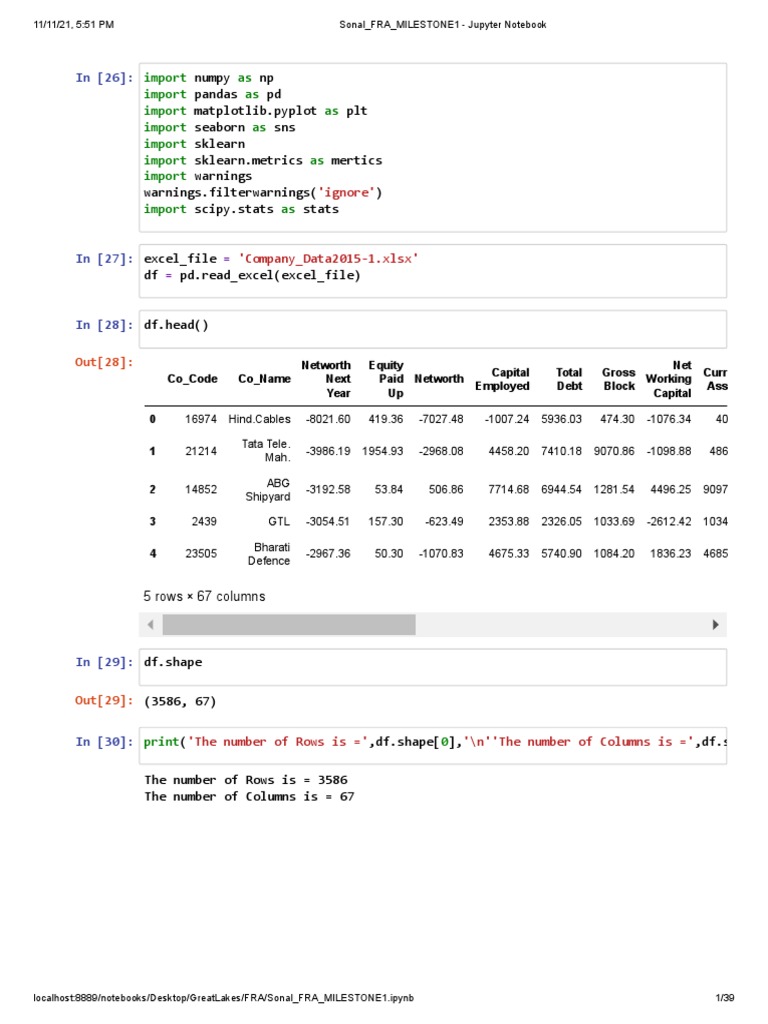This screenshot has height=1024, width=768.
Task: Click the Co_Code column header
Action: [192, 379]
